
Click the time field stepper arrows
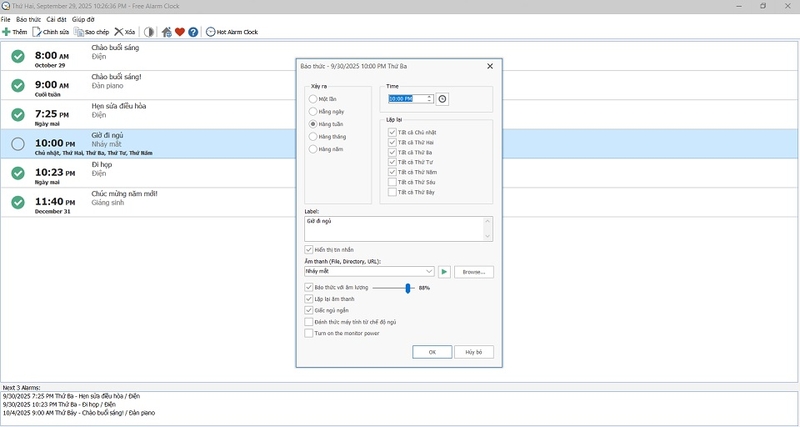(430, 99)
